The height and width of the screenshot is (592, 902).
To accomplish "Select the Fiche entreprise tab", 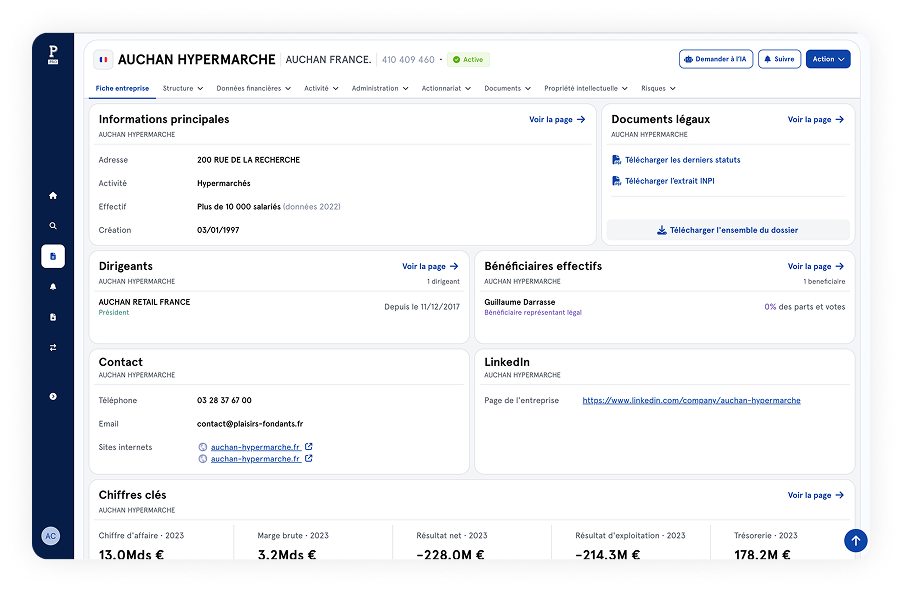I will [122, 89].
